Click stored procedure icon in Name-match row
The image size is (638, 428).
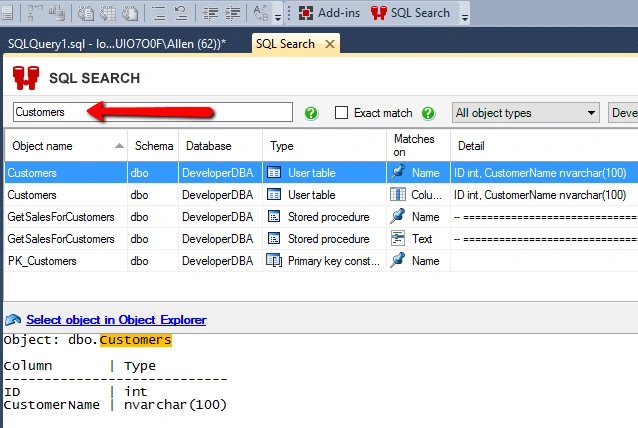click(274, 216)
